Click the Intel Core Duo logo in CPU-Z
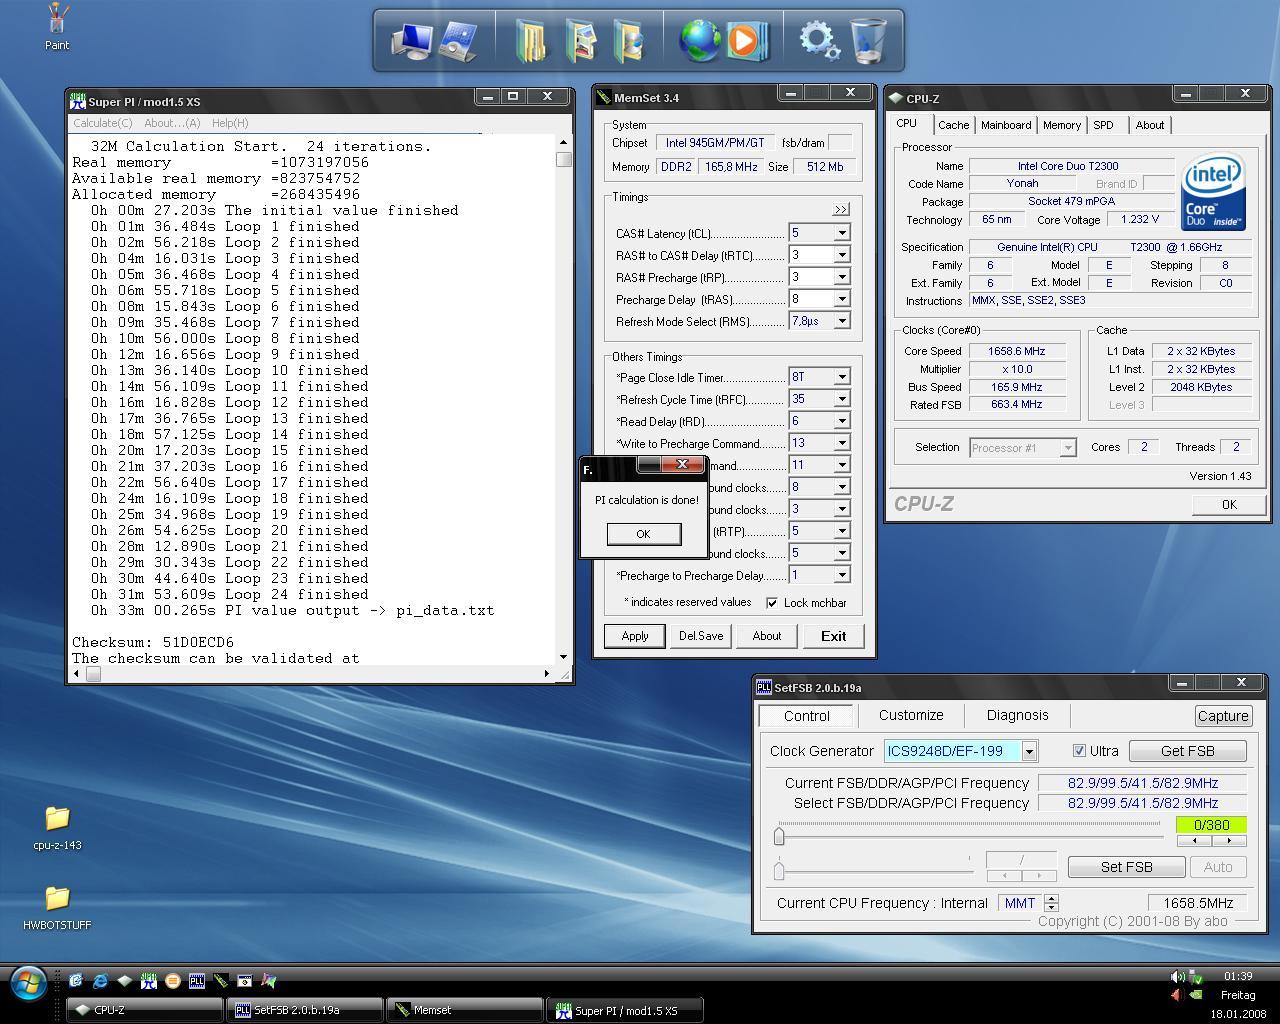Screen dimensions: 1280x1024 (1213, 191)
